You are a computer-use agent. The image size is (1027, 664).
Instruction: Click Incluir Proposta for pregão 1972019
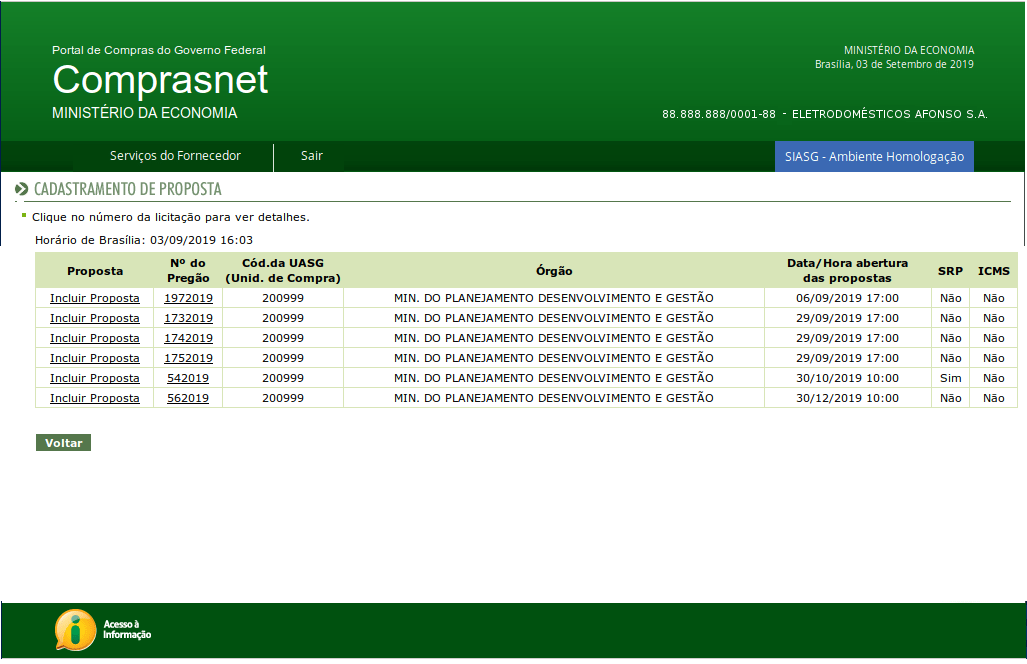[x=95, y=298]
